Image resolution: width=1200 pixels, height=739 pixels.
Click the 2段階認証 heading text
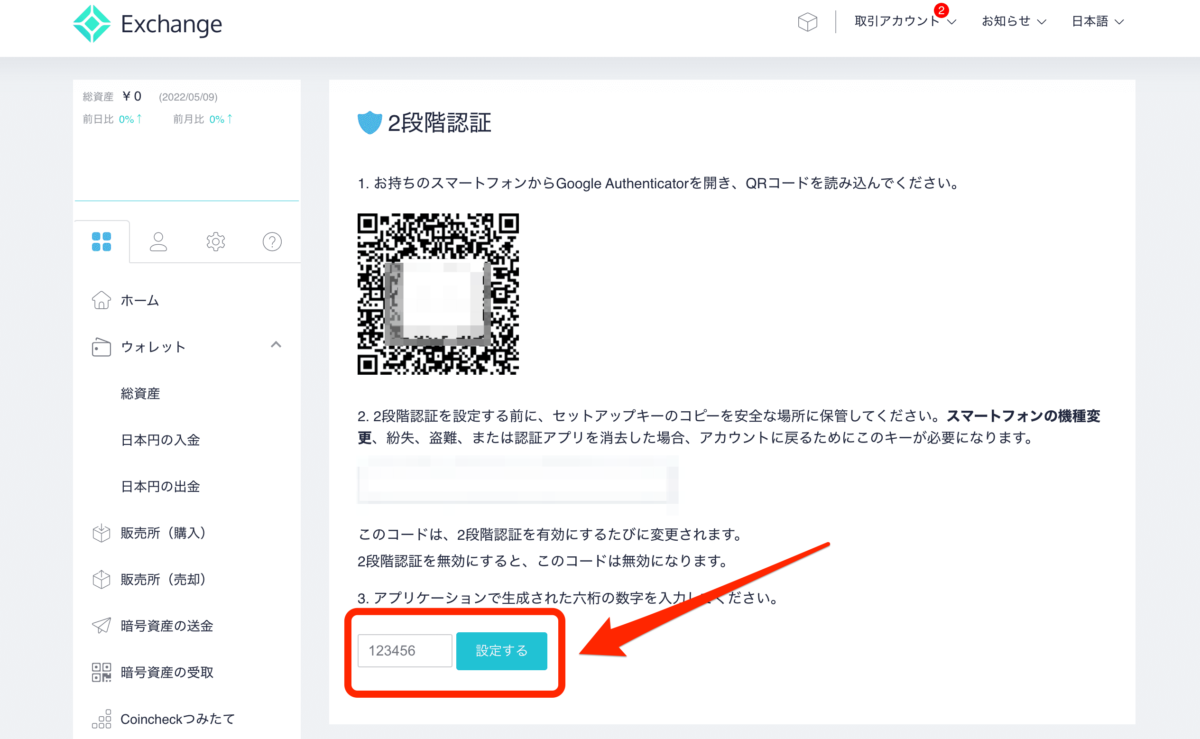click(x=440, y=123)
